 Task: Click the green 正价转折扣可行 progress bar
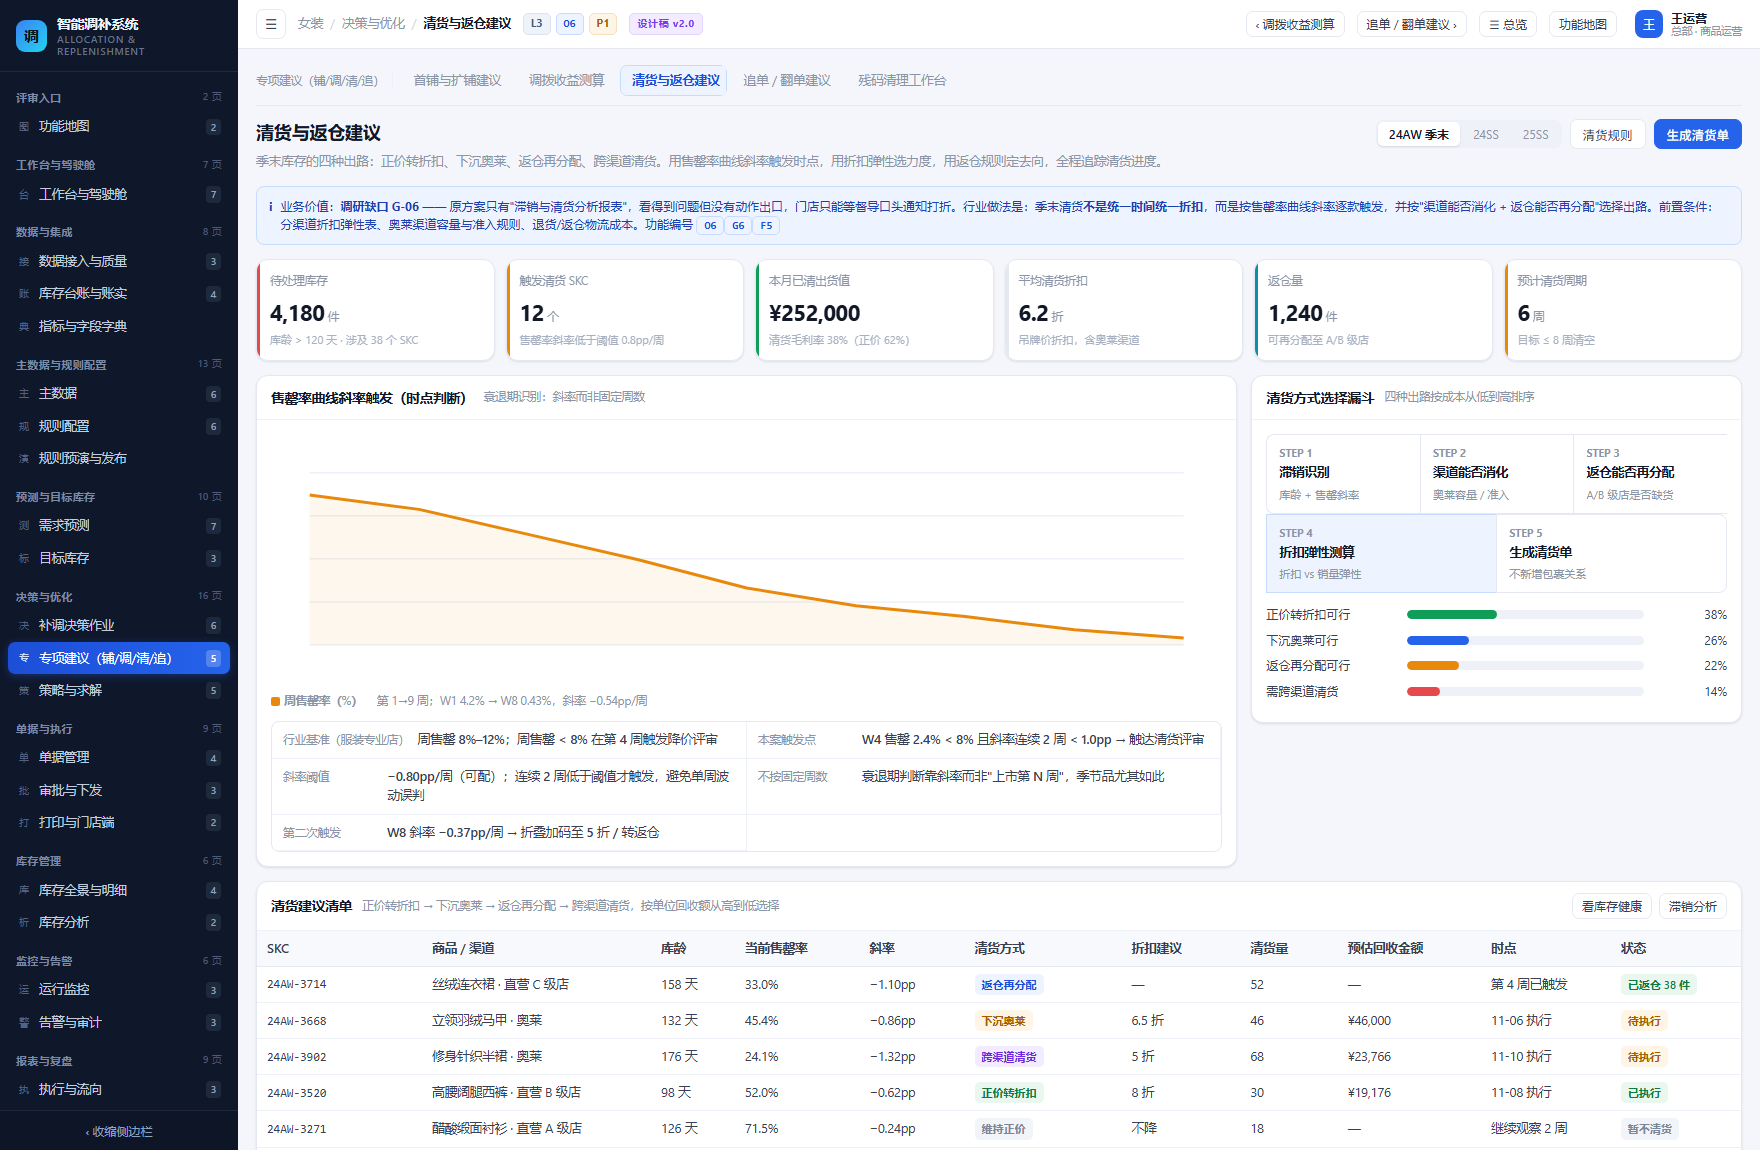pyautogui.click(x=1451, y=615)
